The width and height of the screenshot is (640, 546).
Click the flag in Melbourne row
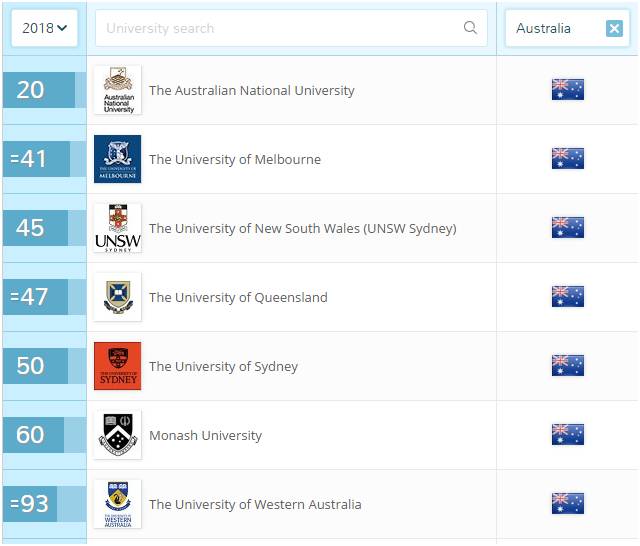tap(567, 158)
